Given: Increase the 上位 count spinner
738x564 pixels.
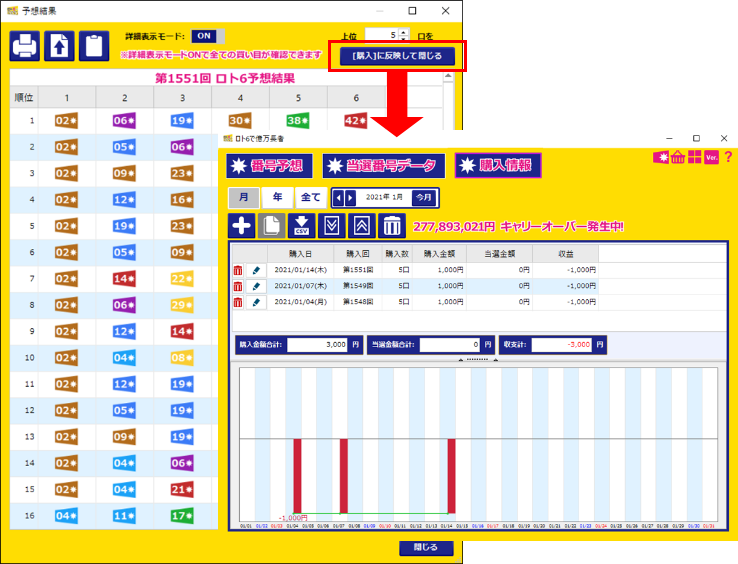Looking at the screenshot, I should click(403, 32).
